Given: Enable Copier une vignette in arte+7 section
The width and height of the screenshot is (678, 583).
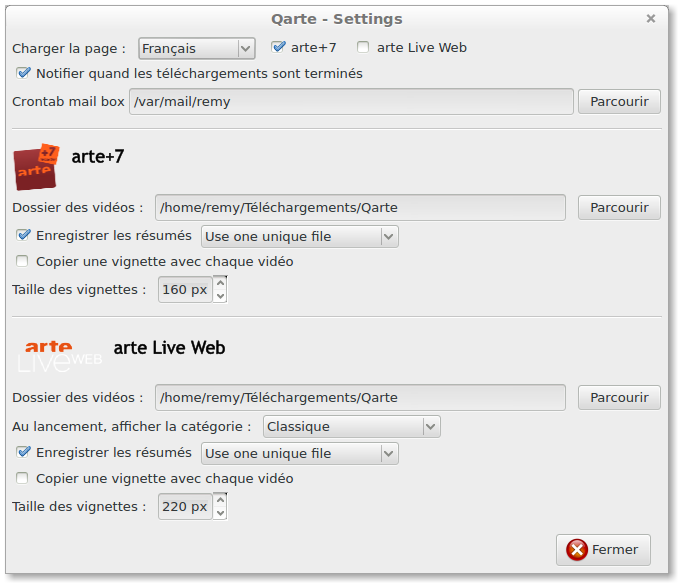Looking at the screenshot, I should click(x=22, y=261).
